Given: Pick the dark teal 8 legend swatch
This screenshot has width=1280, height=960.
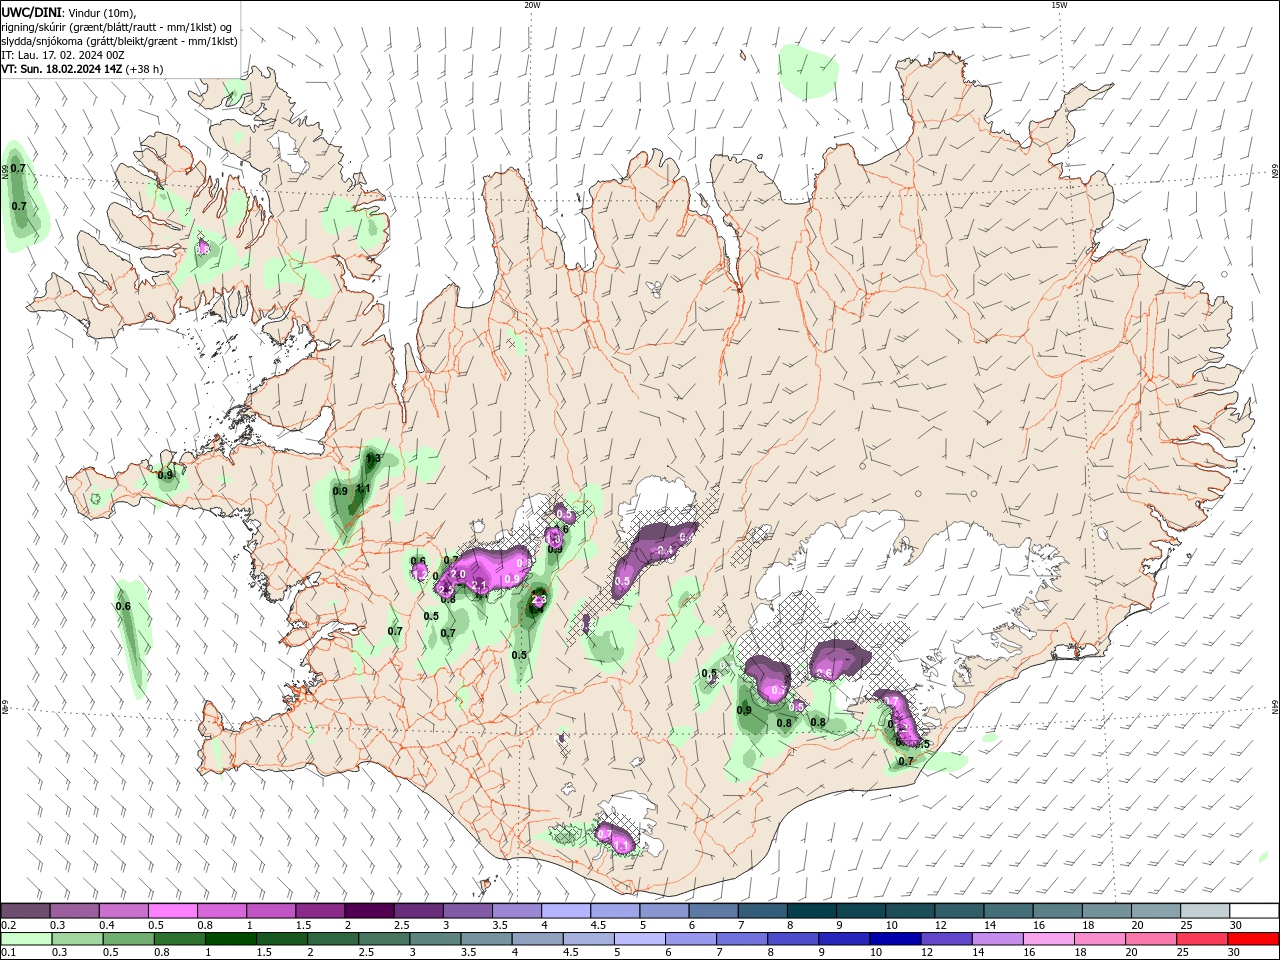Looking at the screenshot, I should [812, 911].
